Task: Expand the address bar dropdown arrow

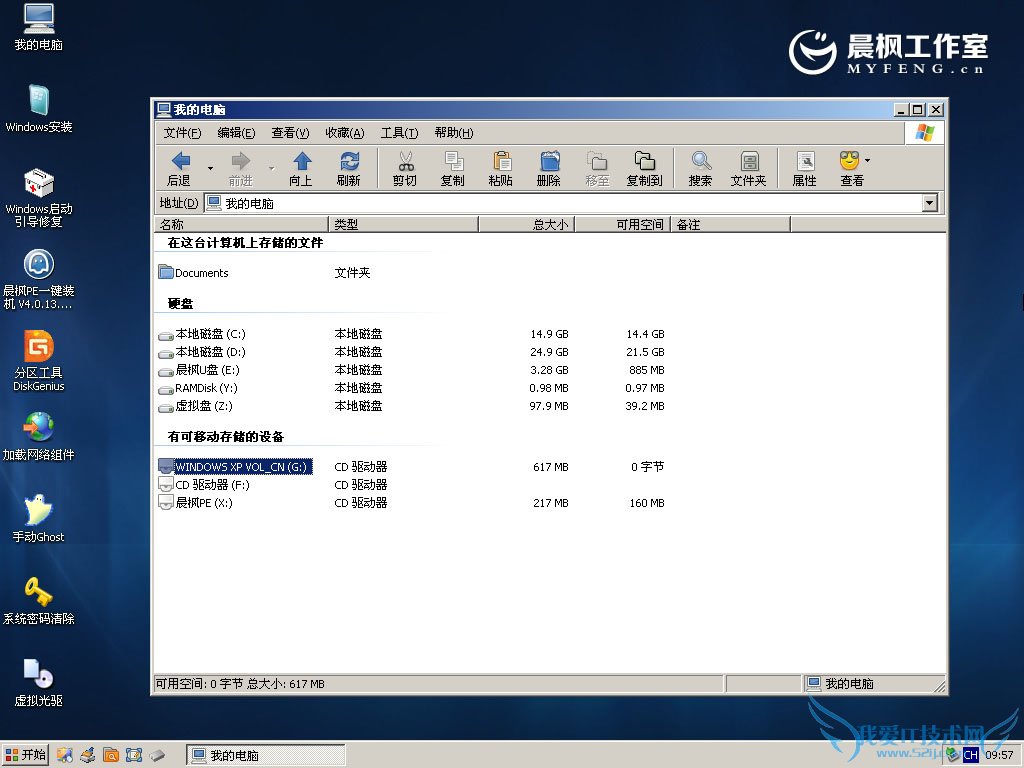Action: (x=930, y=203)
